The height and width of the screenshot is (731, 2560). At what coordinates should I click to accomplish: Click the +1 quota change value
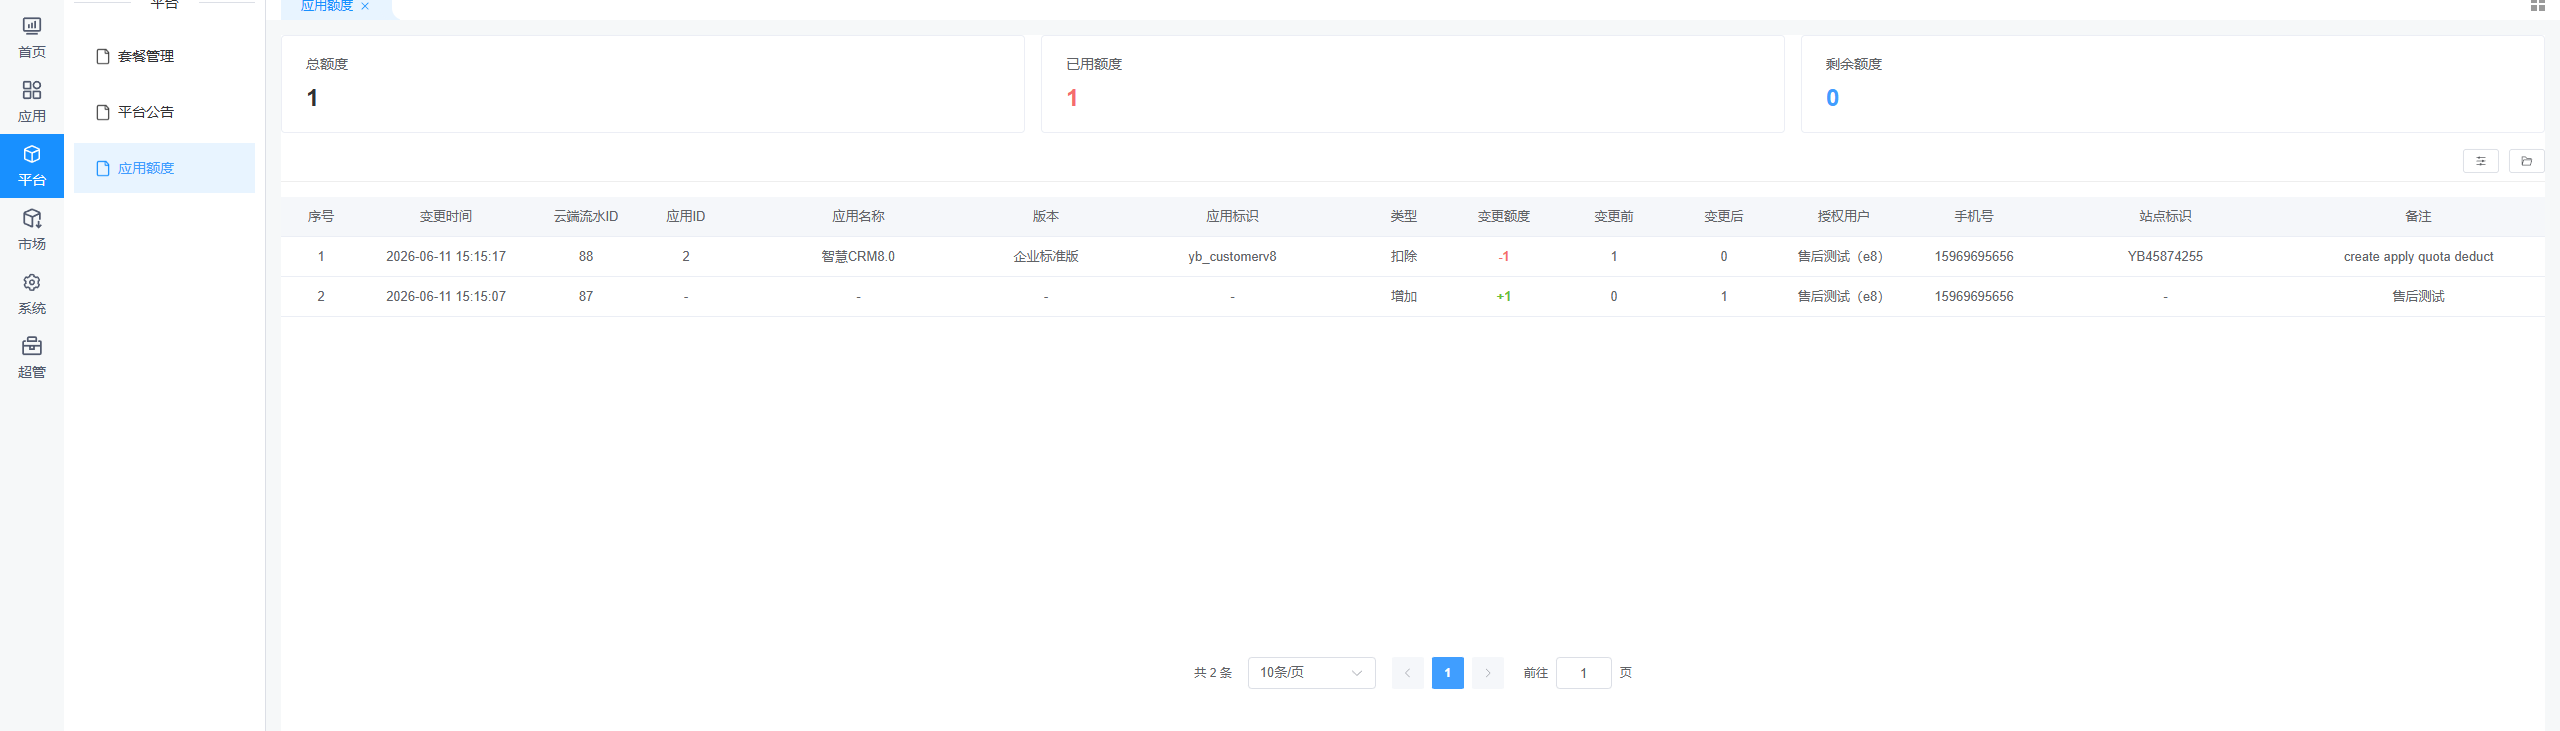pos(1503,297)
